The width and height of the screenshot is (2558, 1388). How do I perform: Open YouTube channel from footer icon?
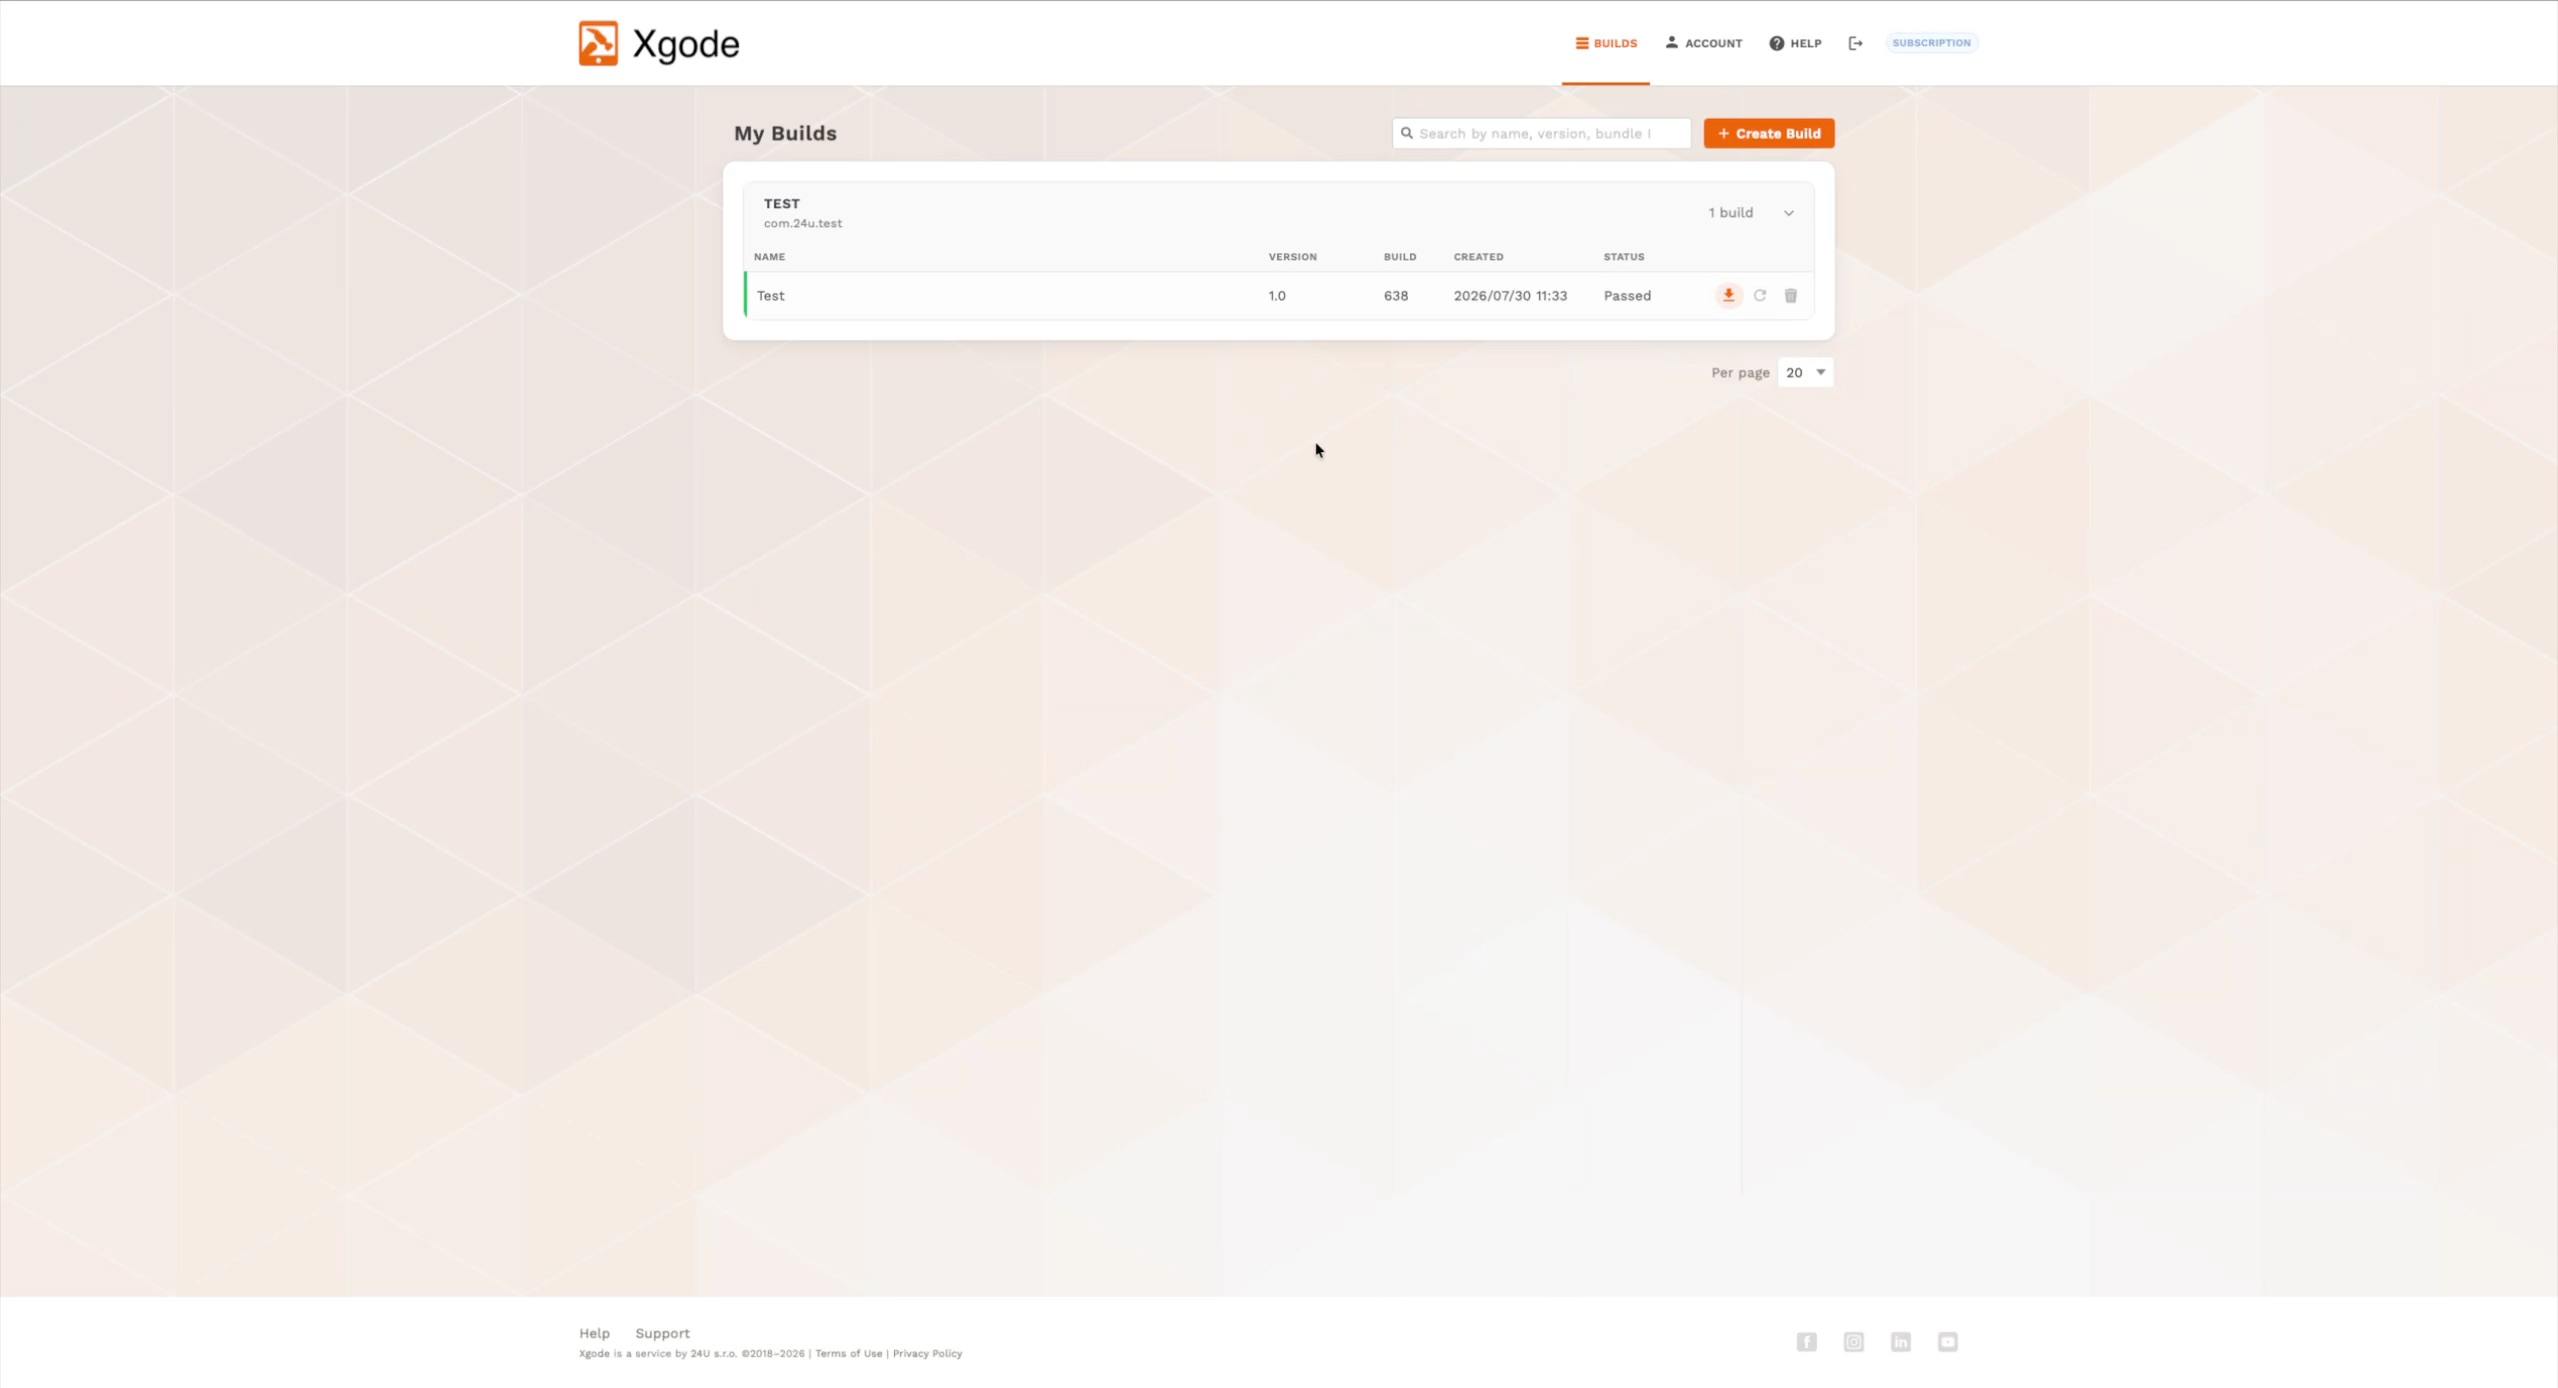point(1947,1342)
